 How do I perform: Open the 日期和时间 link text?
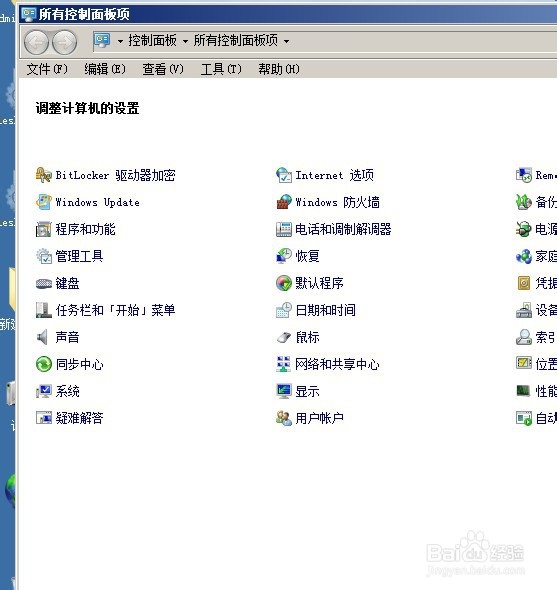(325, 310)
